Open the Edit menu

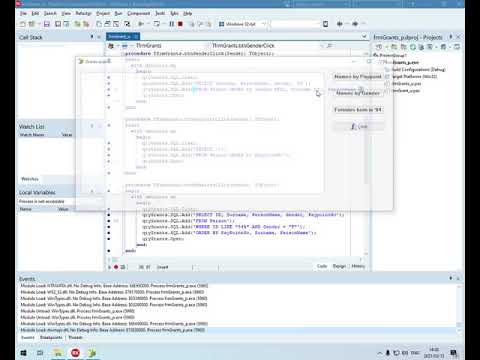tap(35, 13)
